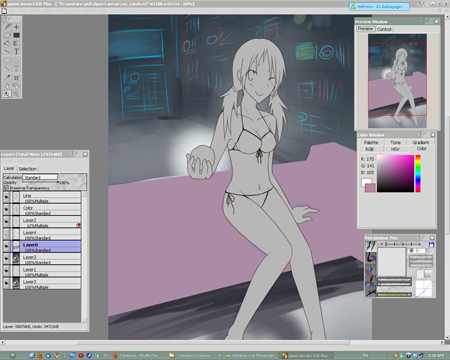Click the Start button on taskbar
Viewport: 450px width, 360px height.
coord(12,355)
